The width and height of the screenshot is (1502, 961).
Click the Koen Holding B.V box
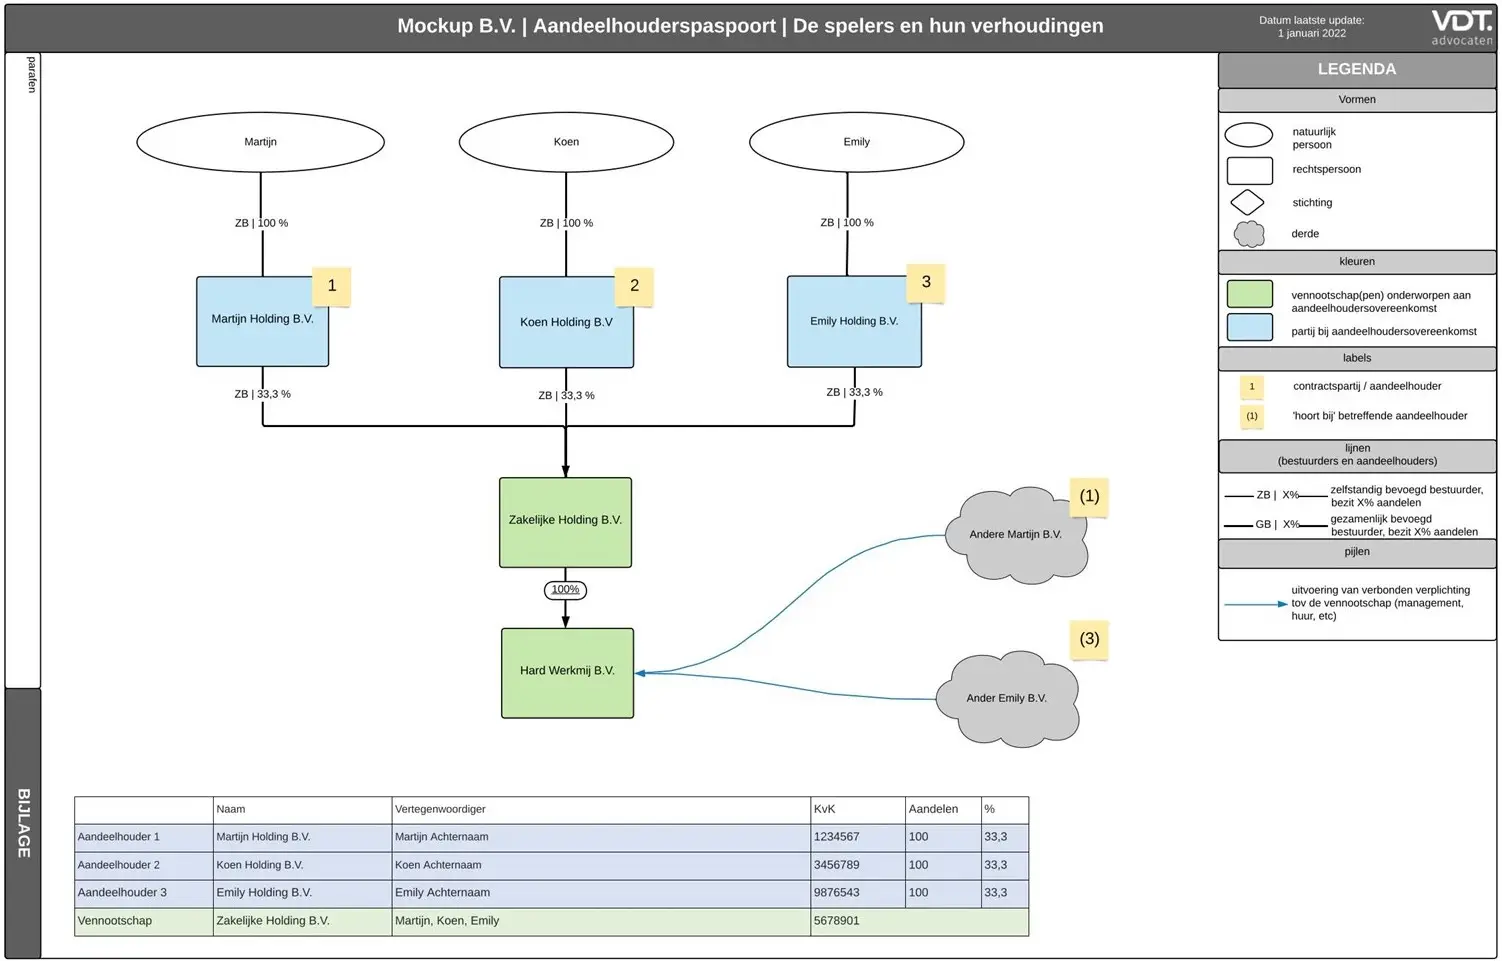(x=566, y=322)
